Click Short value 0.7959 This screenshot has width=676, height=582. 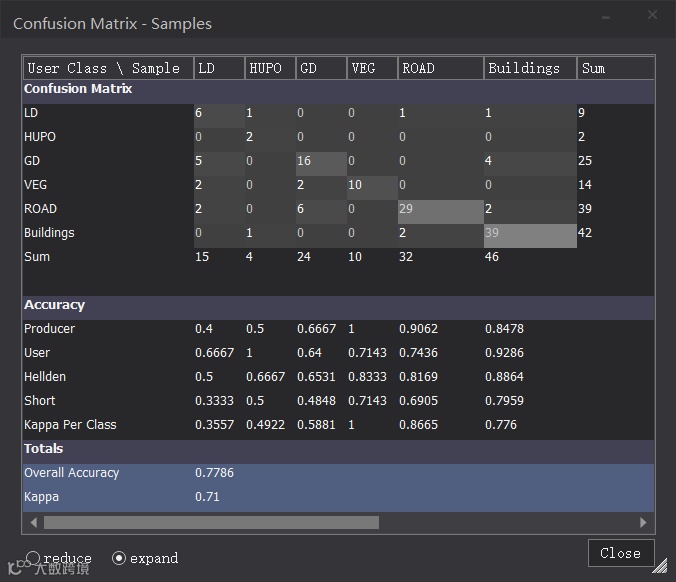tap(504, 401)
